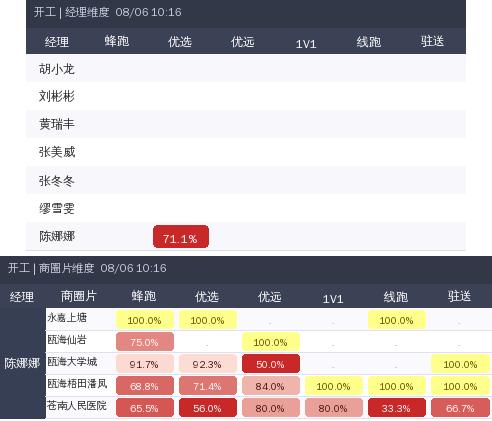
Task: Select 线跑 header in 商圈片维度 table
Action: (396, 297)
